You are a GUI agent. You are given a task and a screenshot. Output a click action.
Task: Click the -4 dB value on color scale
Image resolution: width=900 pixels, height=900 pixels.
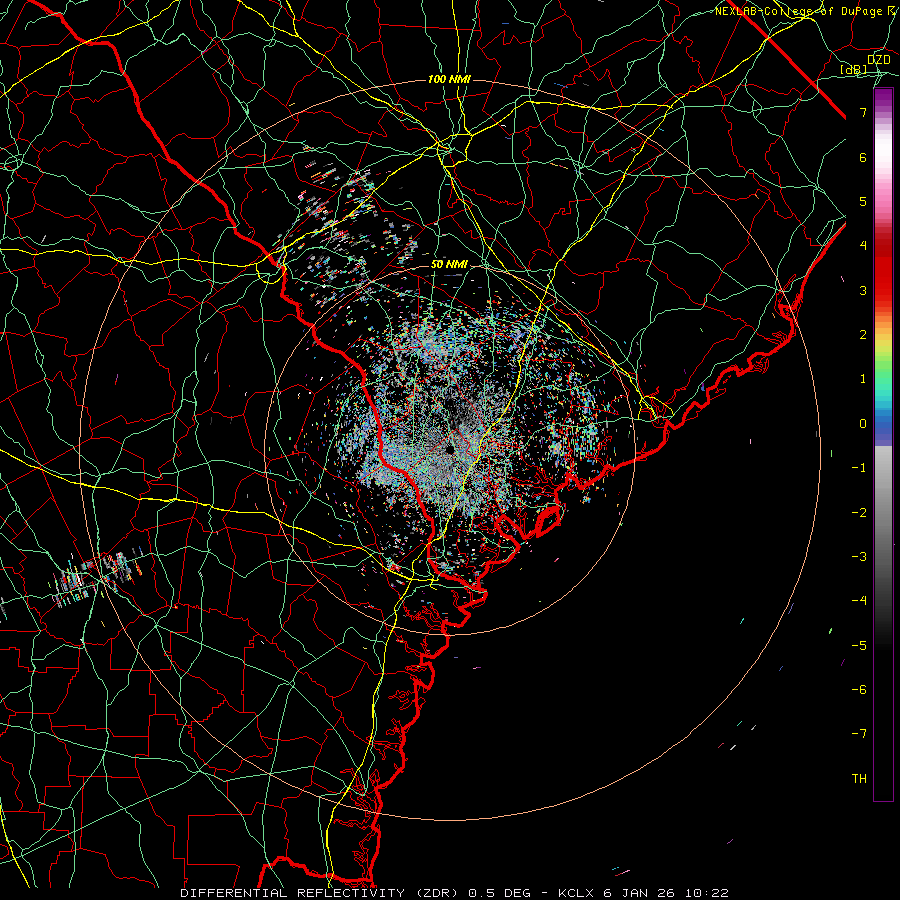click(859, 601)
